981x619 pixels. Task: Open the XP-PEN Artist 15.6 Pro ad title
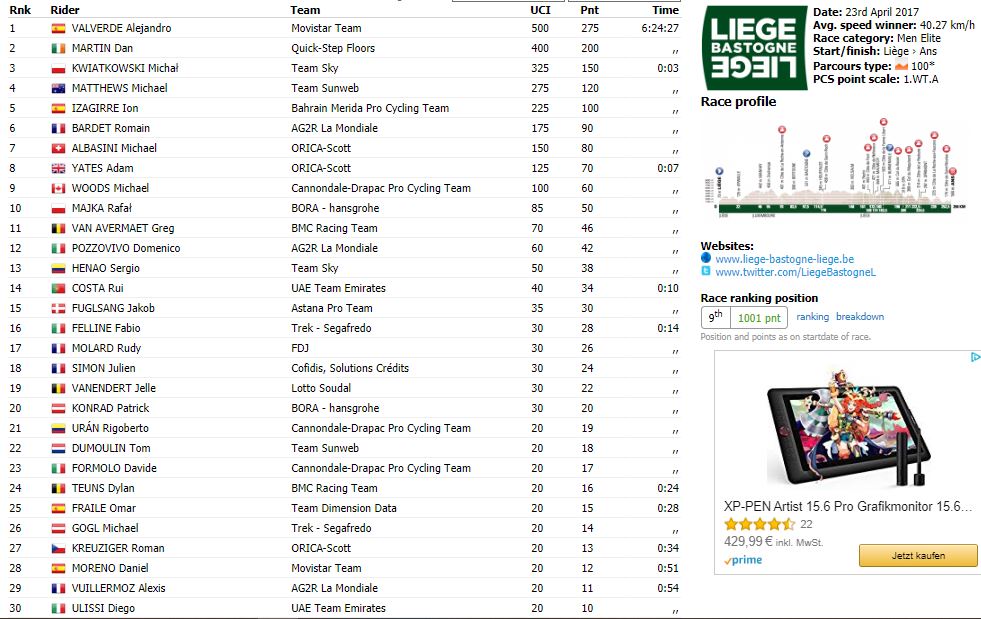848,506
